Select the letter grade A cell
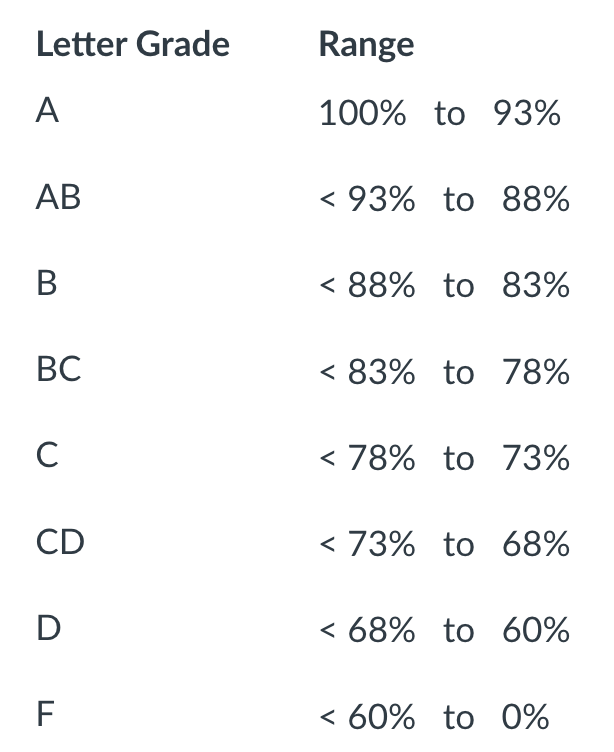The width and height of the screenshot is (614, 752). click(47, 113)
